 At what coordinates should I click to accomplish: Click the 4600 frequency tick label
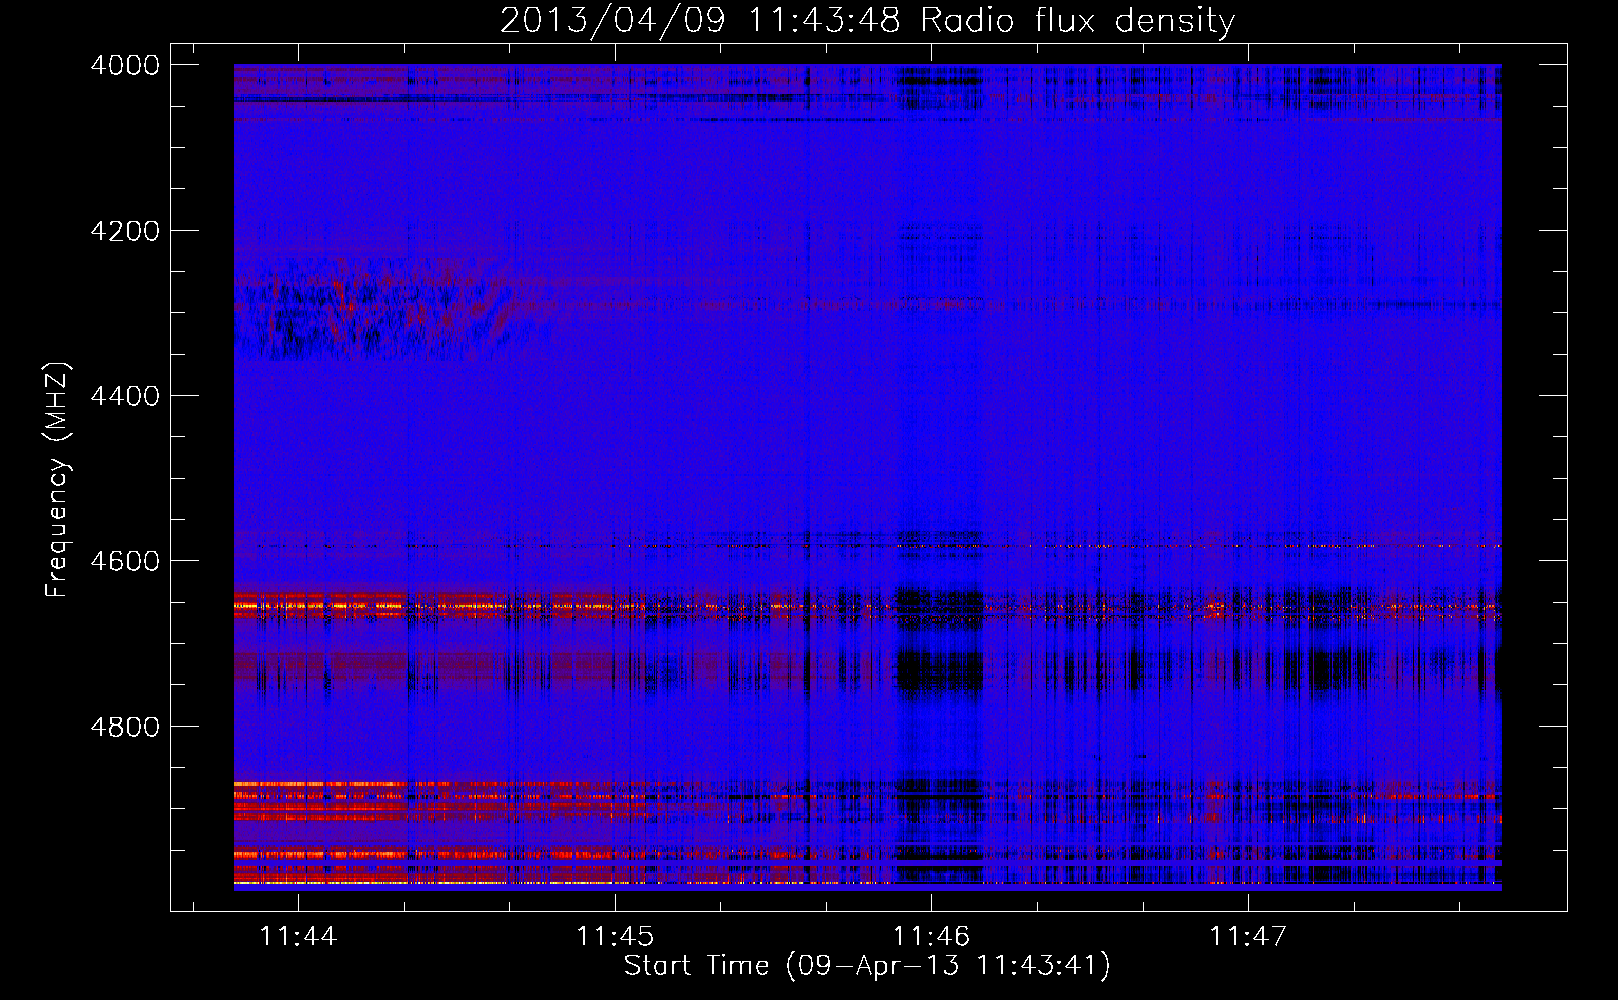[x=125, y=561]
